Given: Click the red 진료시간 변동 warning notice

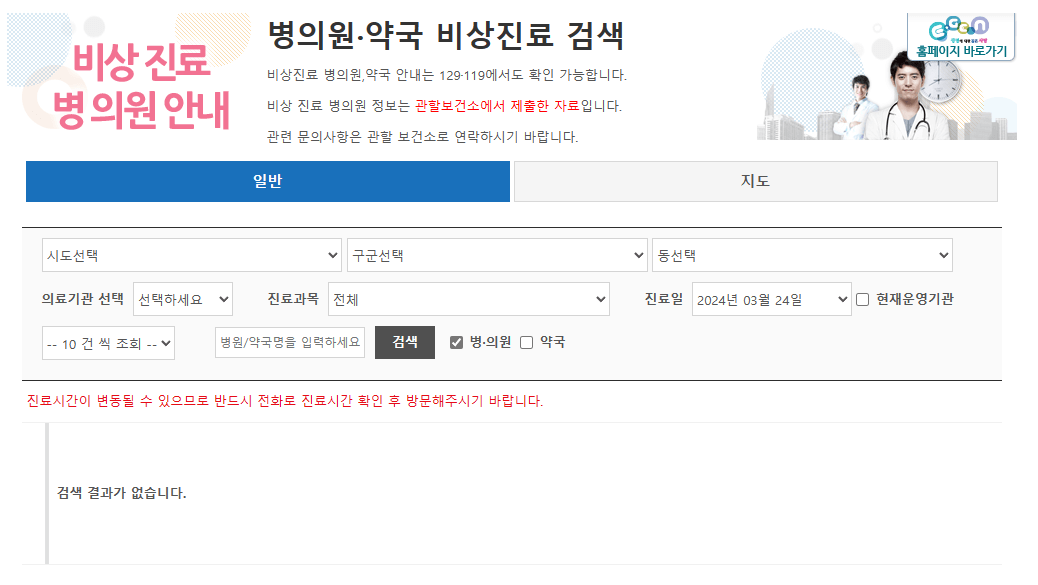Looking at the screenshot, I should (x=285, y=401).
